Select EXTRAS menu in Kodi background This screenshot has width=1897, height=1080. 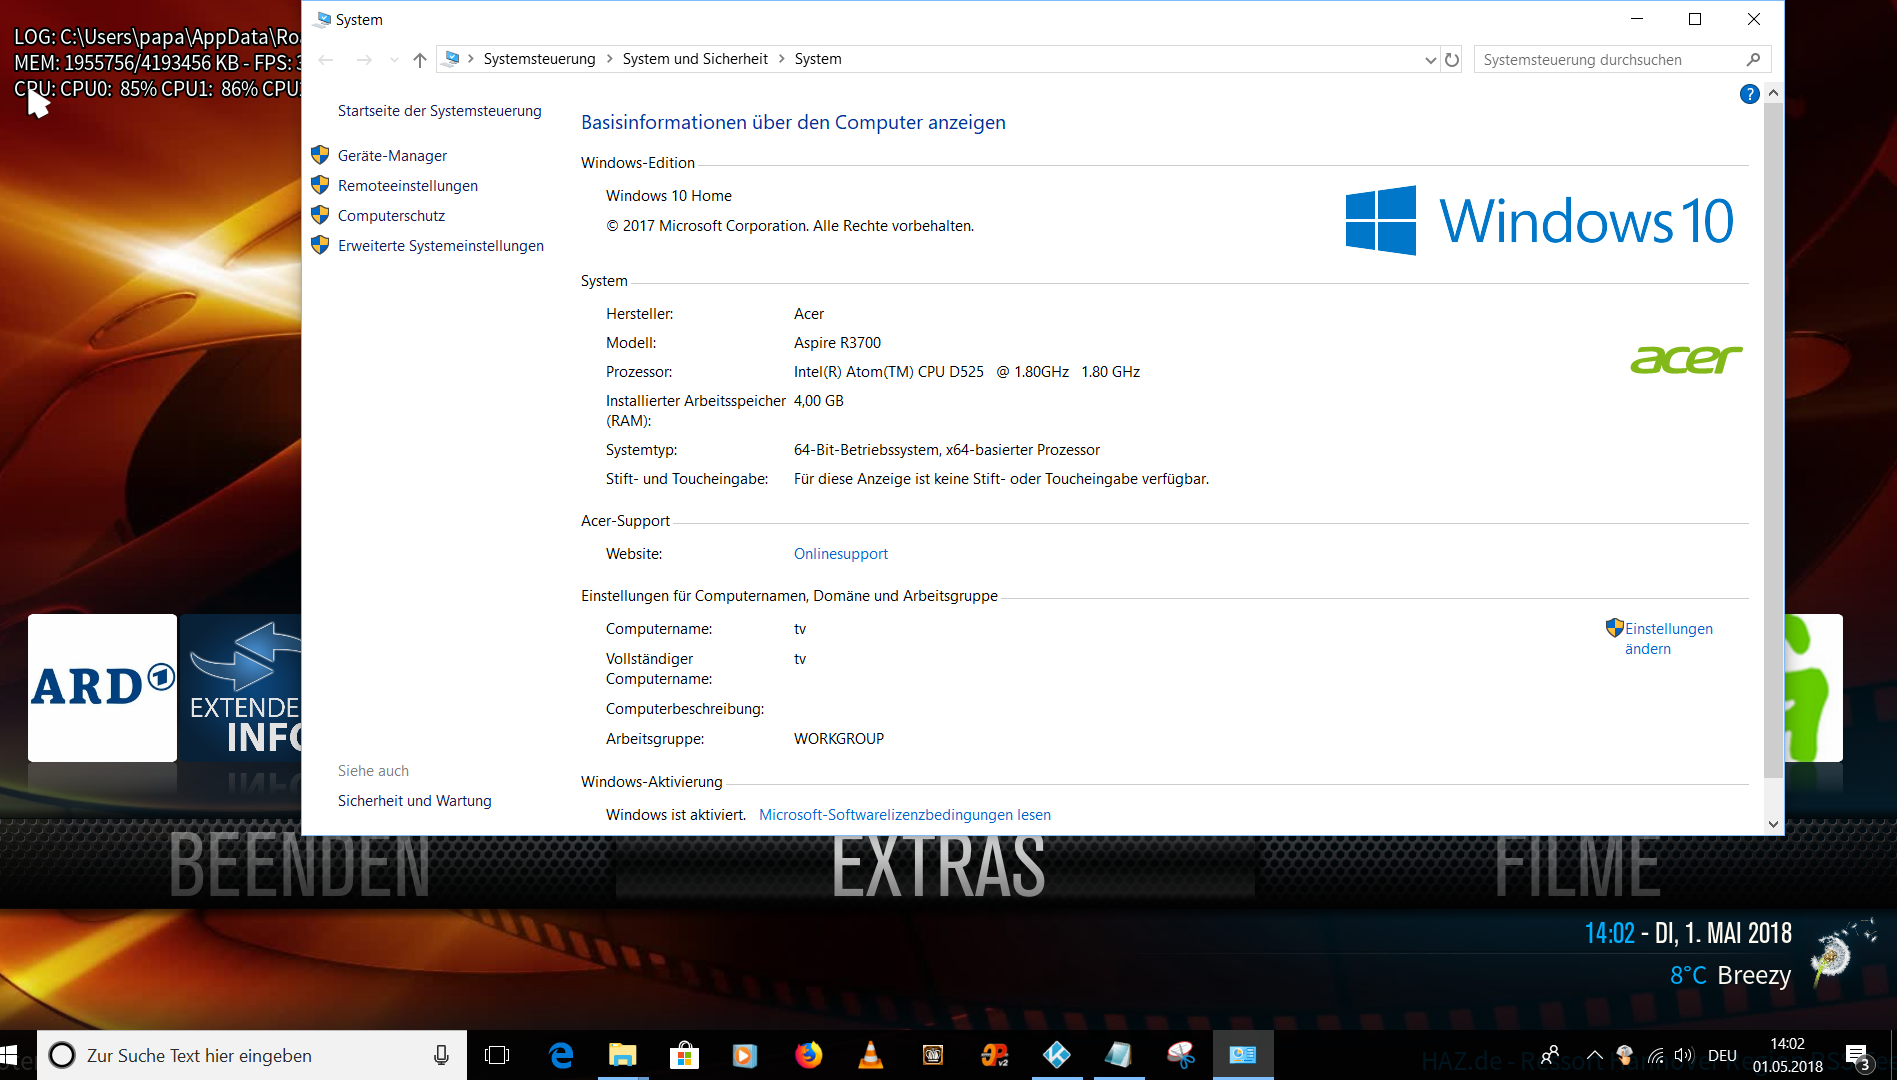pos(938,868)
